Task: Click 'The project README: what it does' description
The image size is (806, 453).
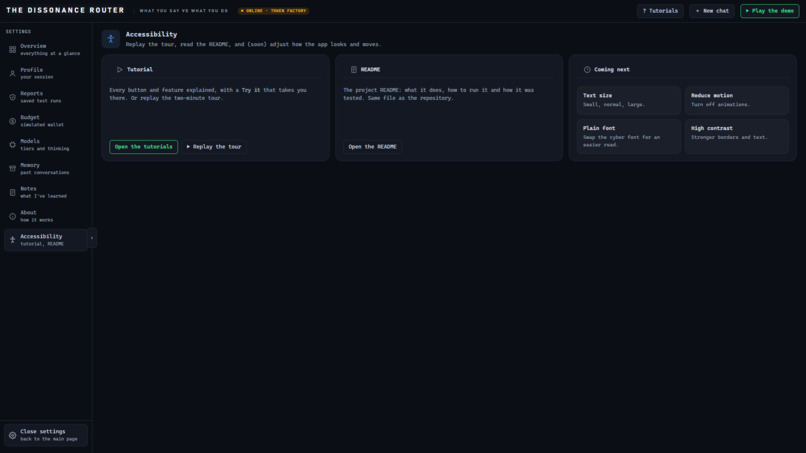Action: [x=438, y=94]
